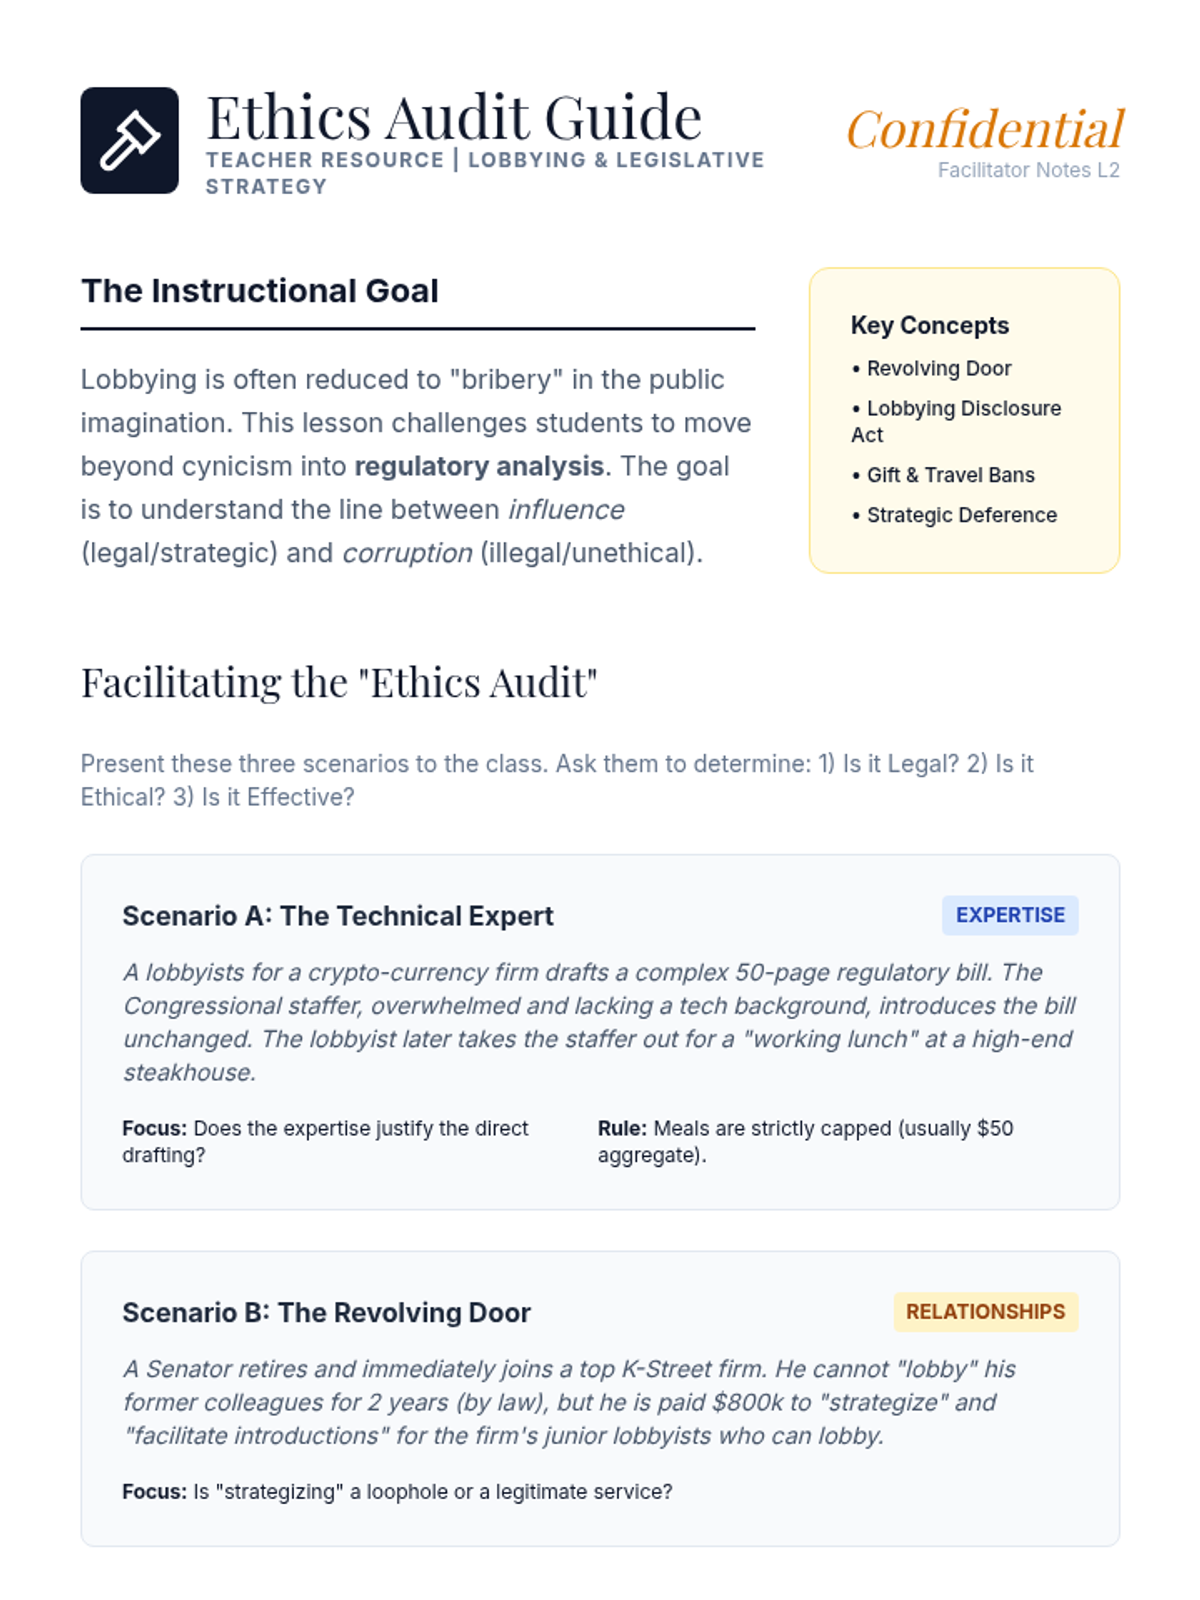Open Scenario A: The Technical Expert heading

click(338, 916)
